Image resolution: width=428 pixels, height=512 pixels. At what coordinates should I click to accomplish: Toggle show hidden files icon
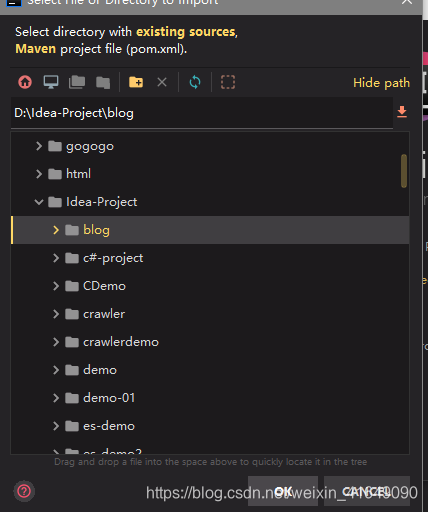[228, 82]
